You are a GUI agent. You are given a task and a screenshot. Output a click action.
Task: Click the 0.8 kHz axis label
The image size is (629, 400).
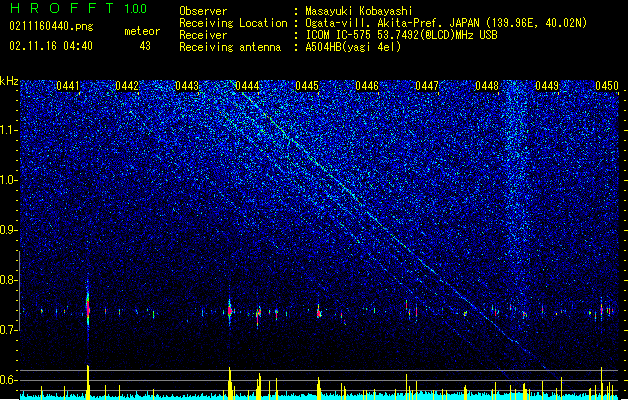click(x=9, y=280)
